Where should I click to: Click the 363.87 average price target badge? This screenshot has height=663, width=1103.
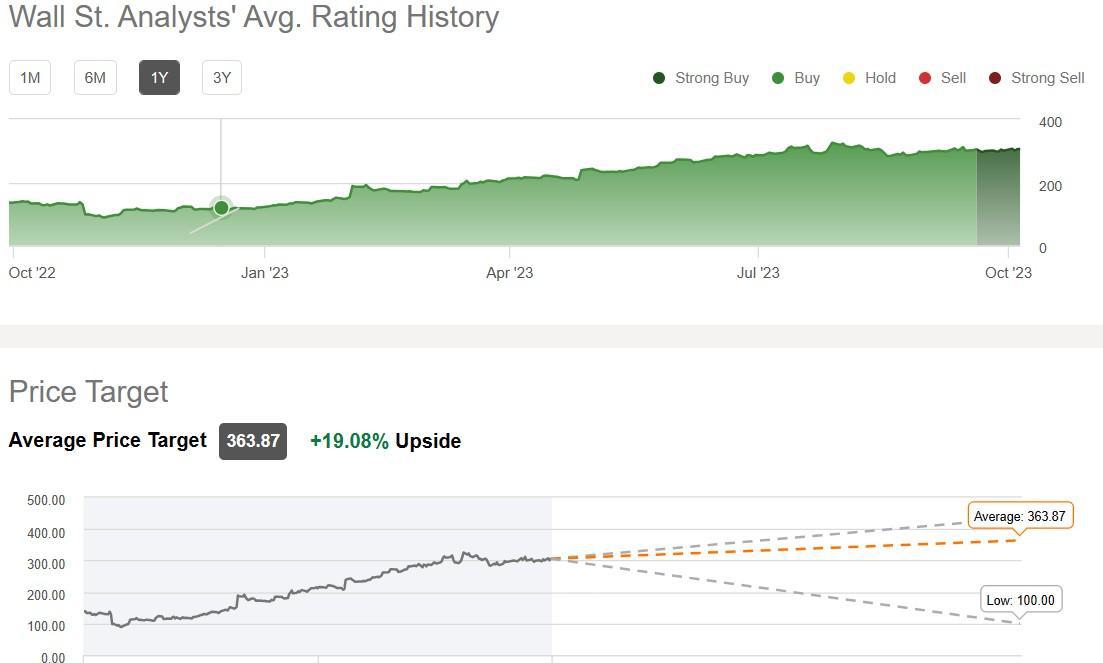coord(253,441)
